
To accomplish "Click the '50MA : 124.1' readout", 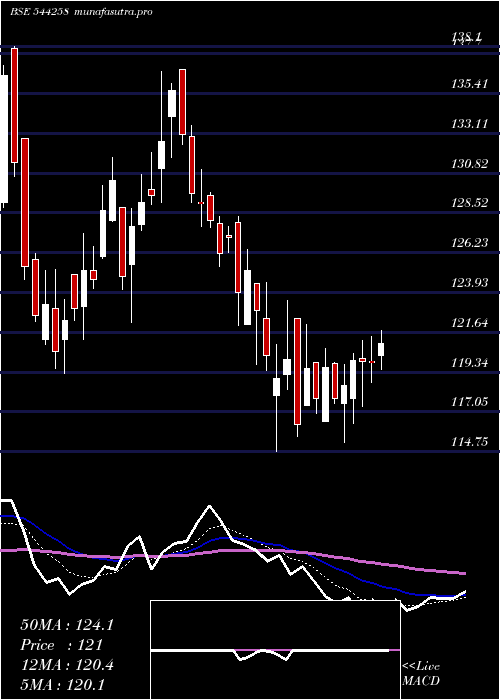I will coord(67,625).
